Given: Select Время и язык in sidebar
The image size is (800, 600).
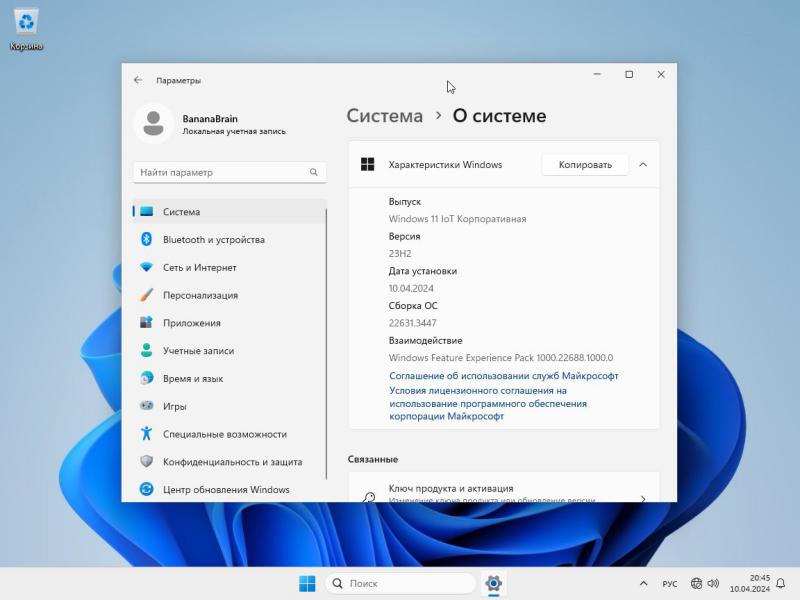Looking at the screenshot, I should point(229,378).
